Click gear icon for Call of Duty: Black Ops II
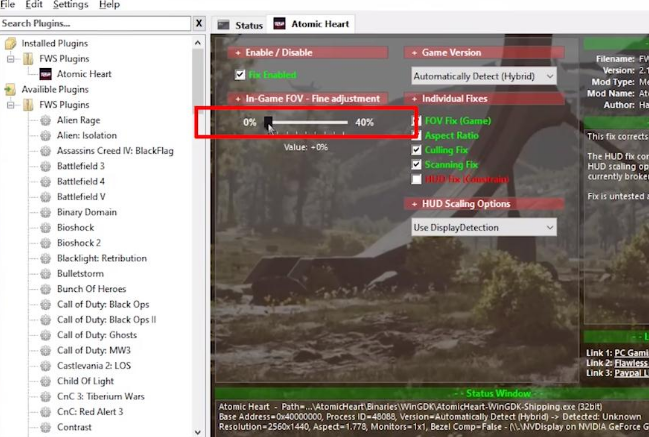Screen dimensions: 649x437 (x=46, y=320)
